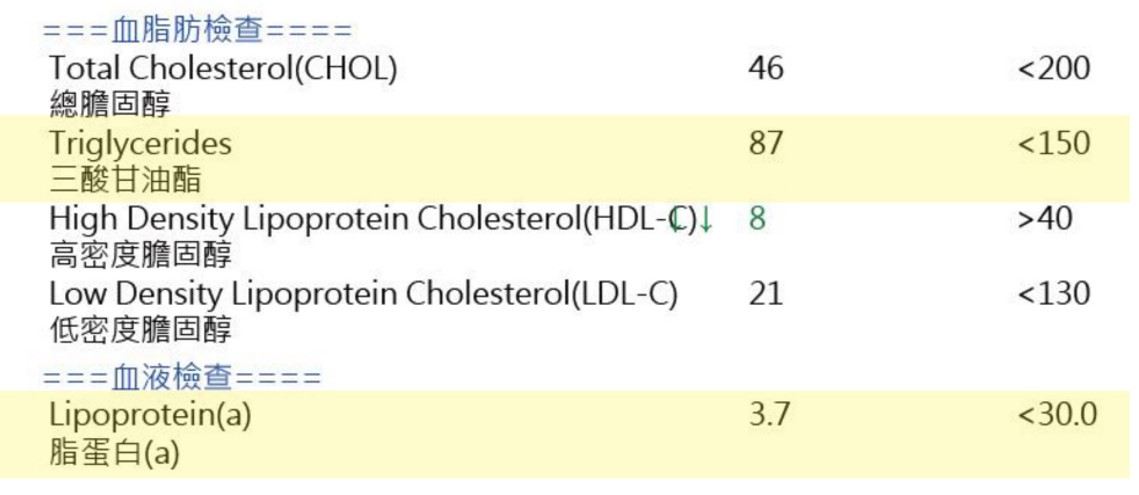
Task: Click the <150 reference range
Action: [x=1054, y=143]
